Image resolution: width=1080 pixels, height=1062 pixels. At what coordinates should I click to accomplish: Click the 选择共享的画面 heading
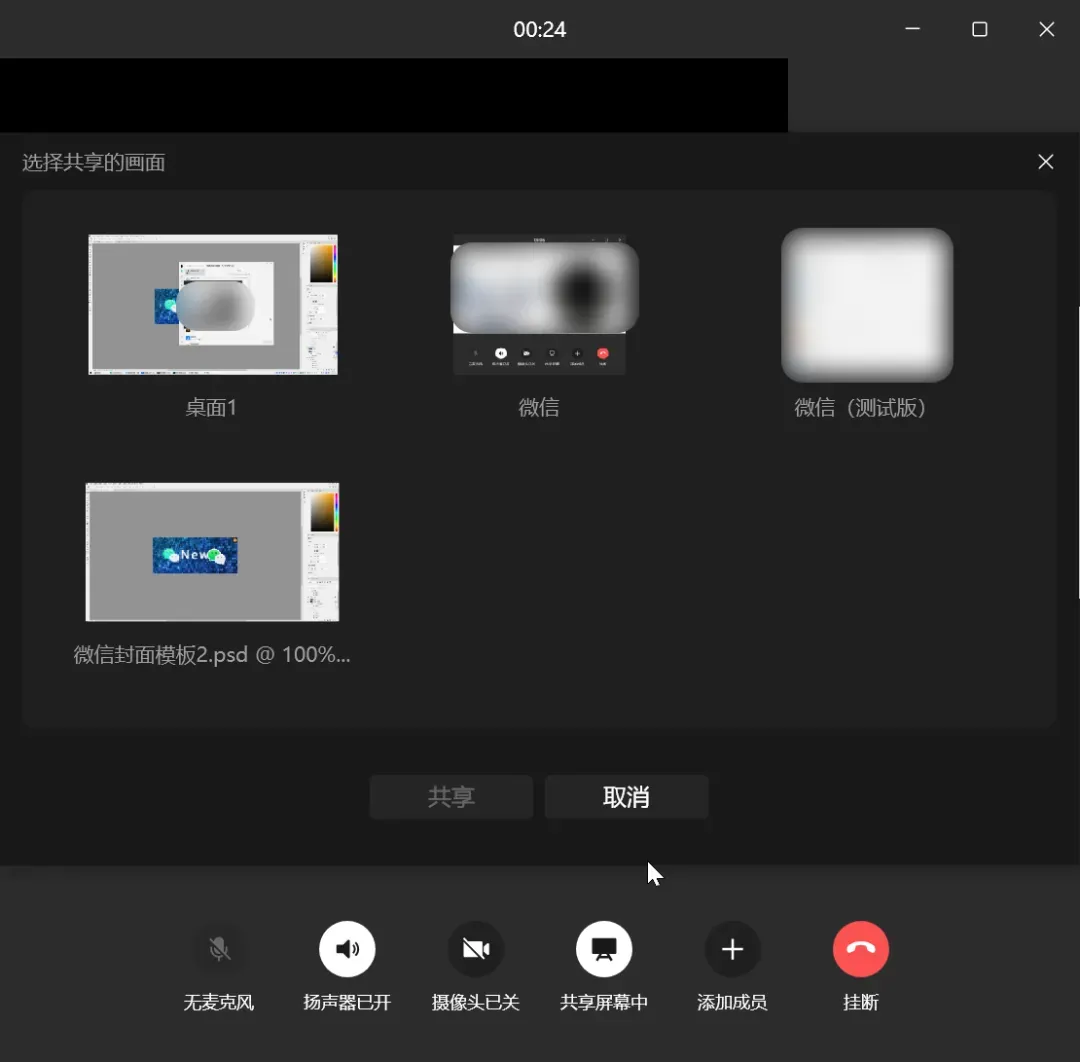94,163
